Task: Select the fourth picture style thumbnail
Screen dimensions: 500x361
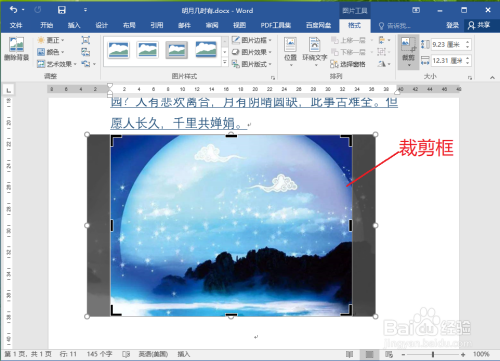Action: coord(206,50)
